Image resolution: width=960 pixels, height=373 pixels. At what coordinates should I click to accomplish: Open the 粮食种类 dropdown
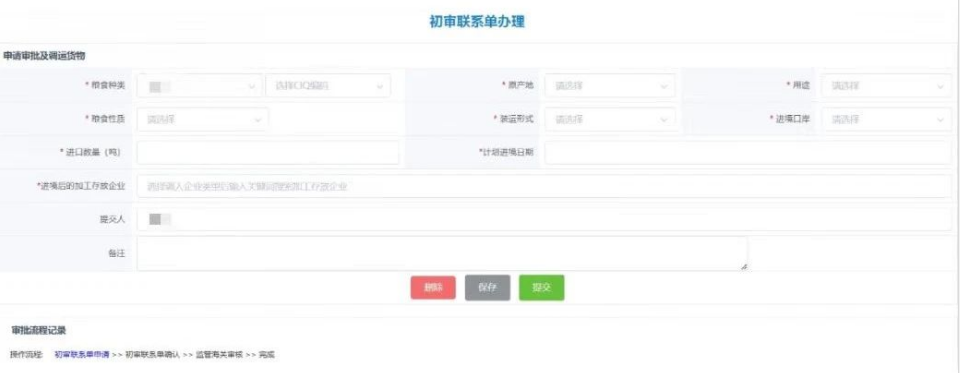200,86
